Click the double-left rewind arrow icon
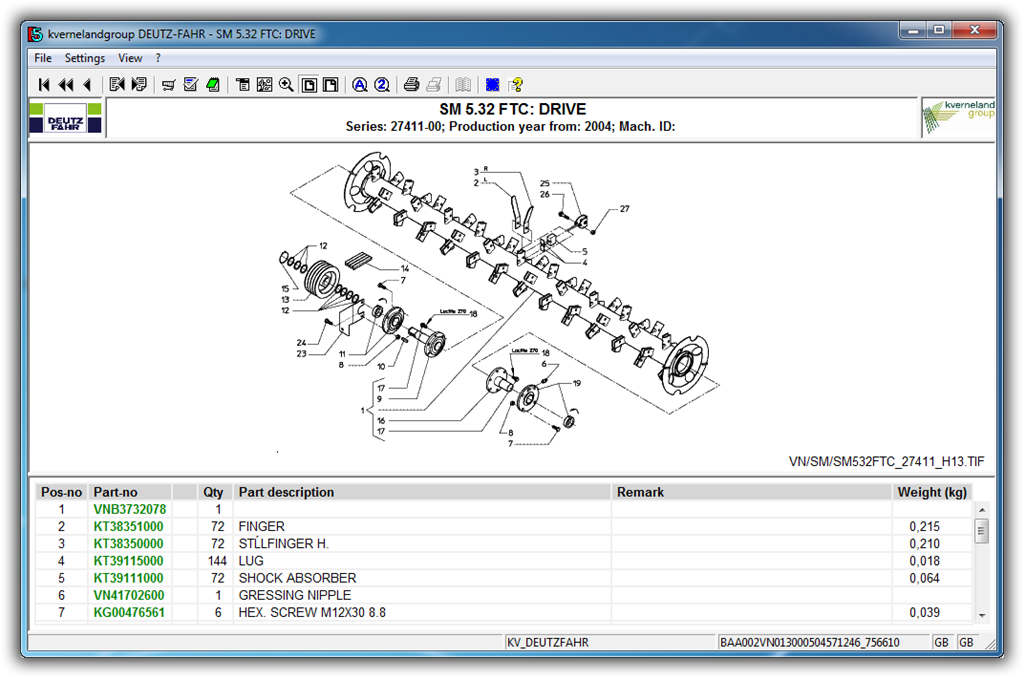 click(66, 84)
